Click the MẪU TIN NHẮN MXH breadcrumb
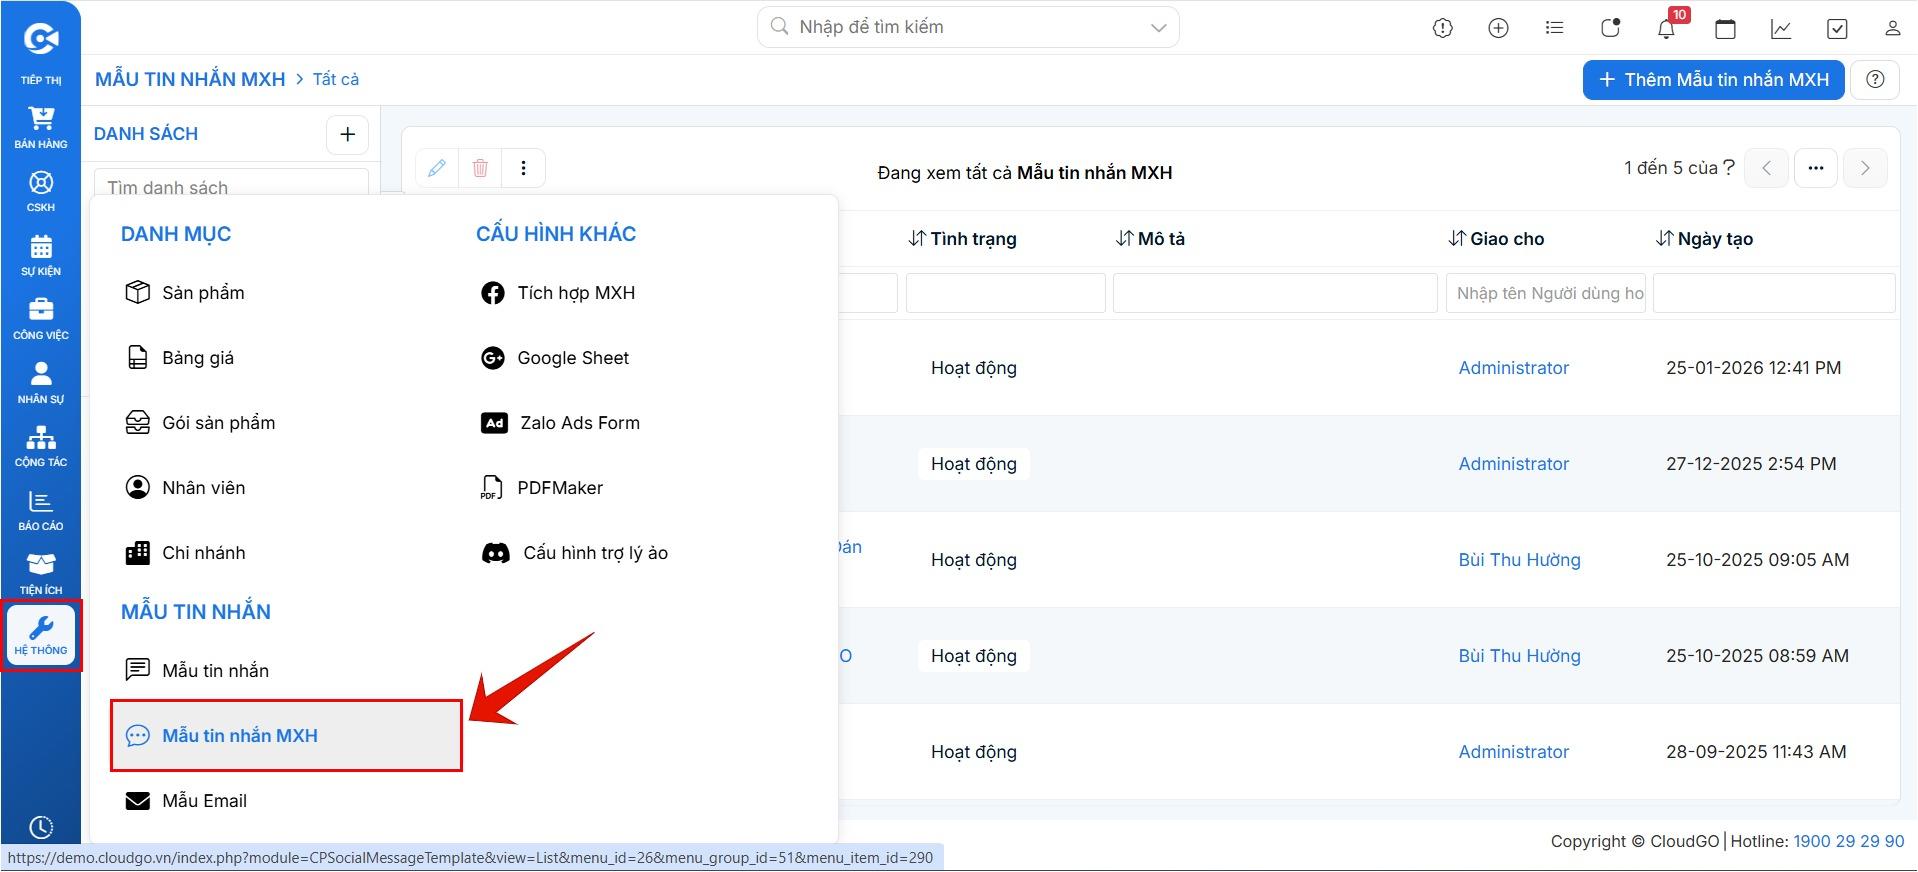This screenshot has width=1918, height=872. [x=190, y=79]
